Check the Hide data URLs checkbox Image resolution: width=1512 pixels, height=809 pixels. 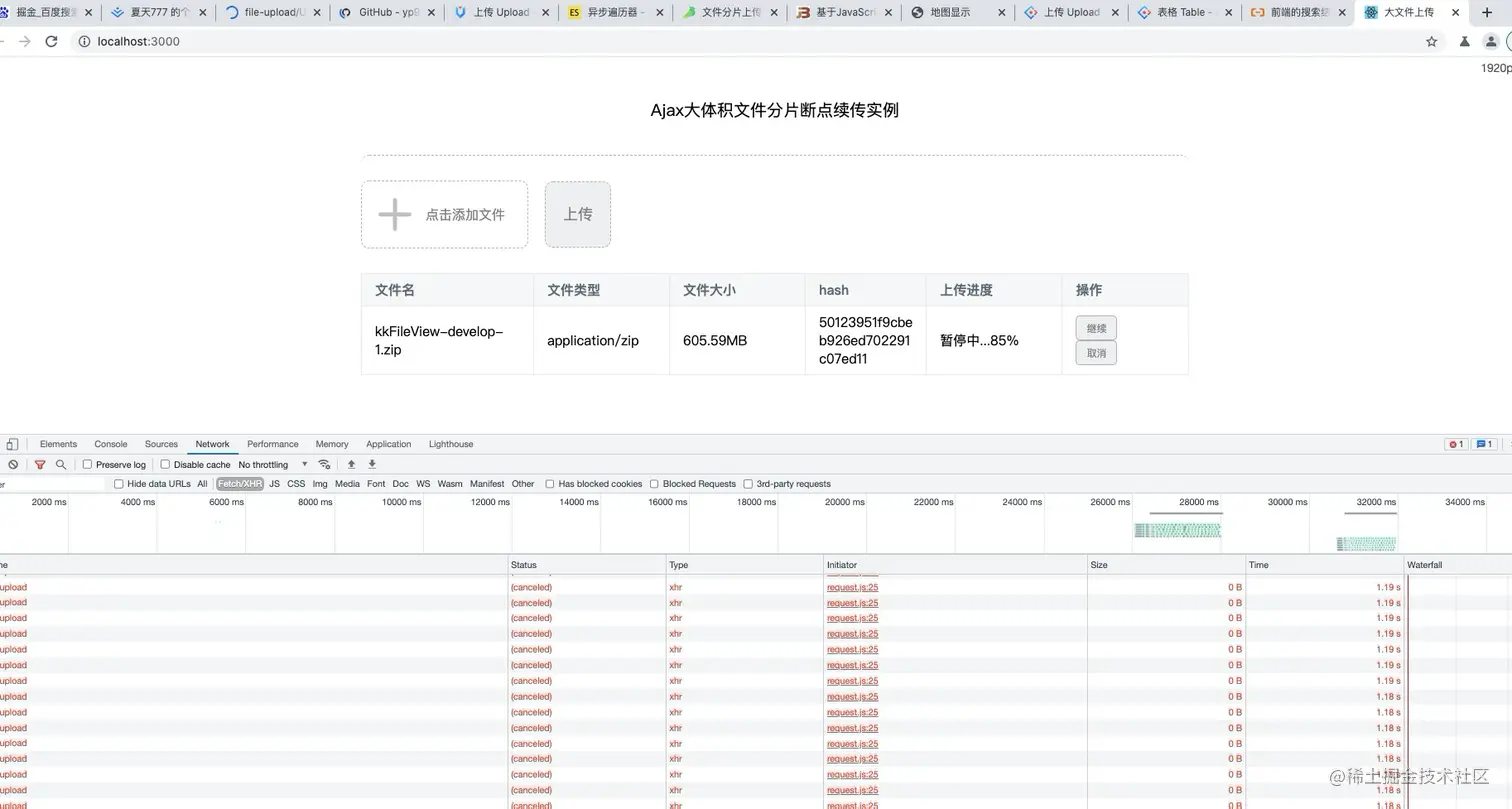coord(119,484)
